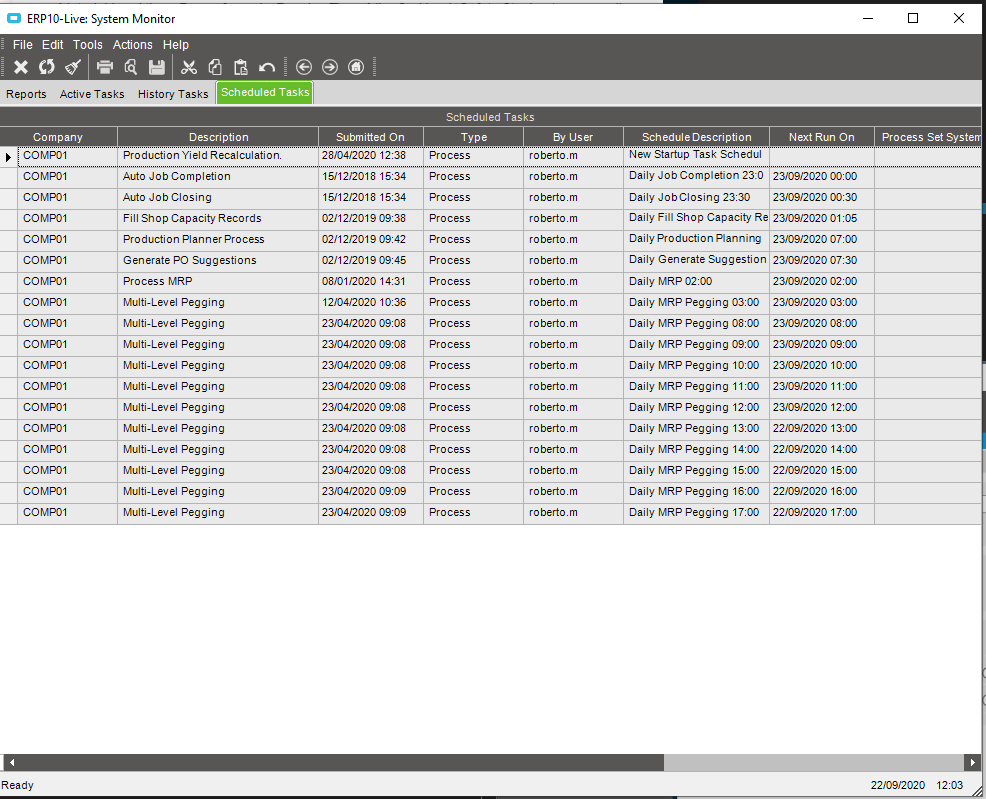Click the Undo toolbar icon
The image size is (986, 799).
[x=267, y=67]
